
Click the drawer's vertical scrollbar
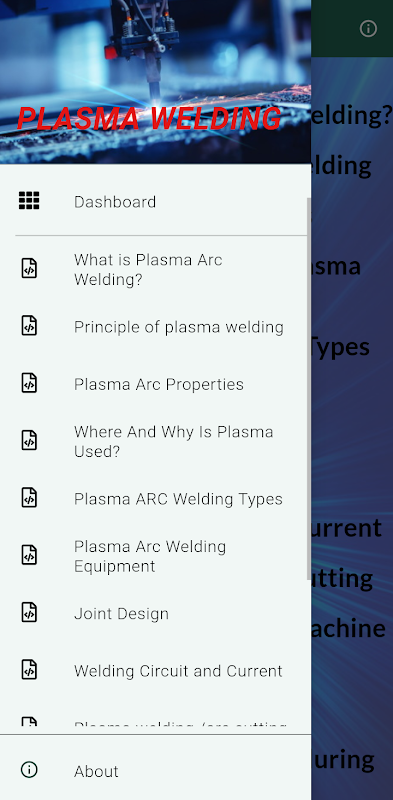pos(308,389)
